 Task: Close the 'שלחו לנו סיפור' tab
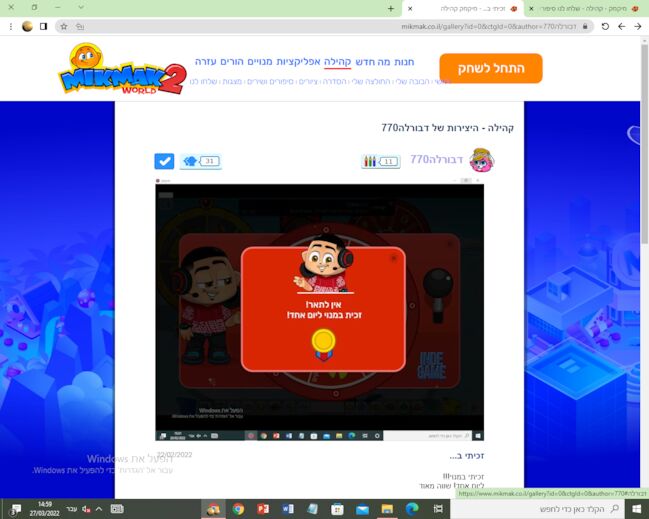(x=531, y=9)
